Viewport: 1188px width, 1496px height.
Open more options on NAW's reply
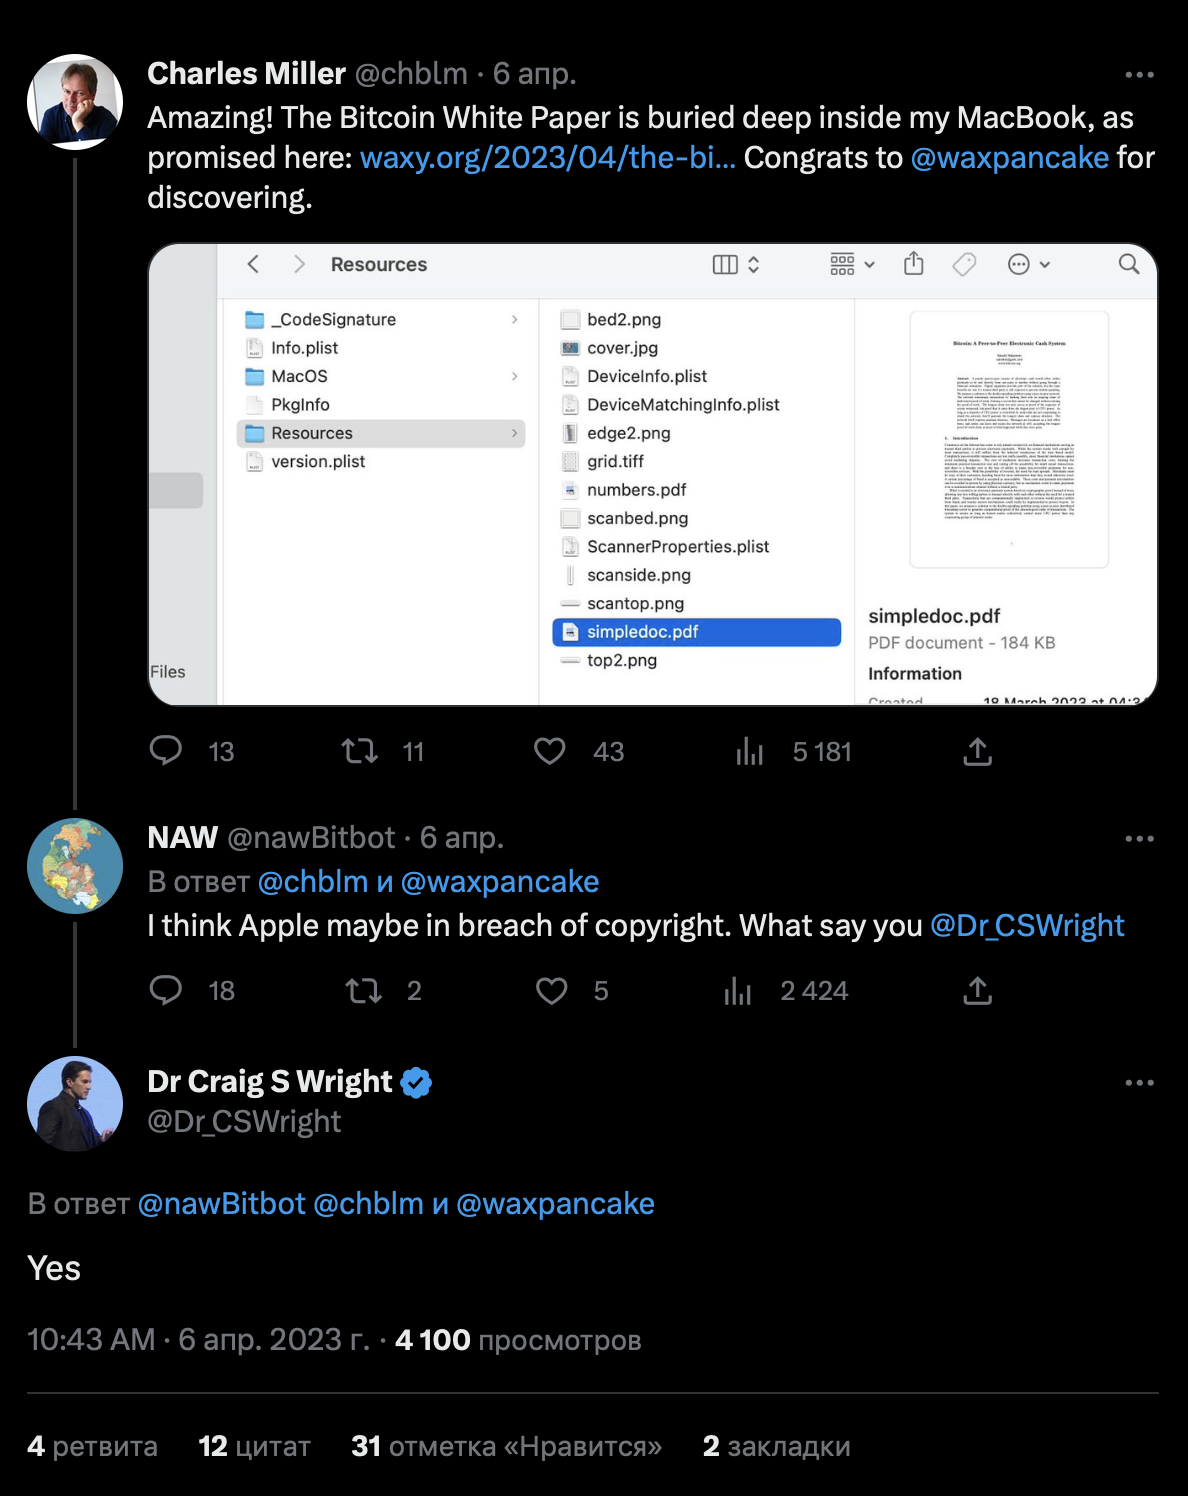pos(1139,839)
